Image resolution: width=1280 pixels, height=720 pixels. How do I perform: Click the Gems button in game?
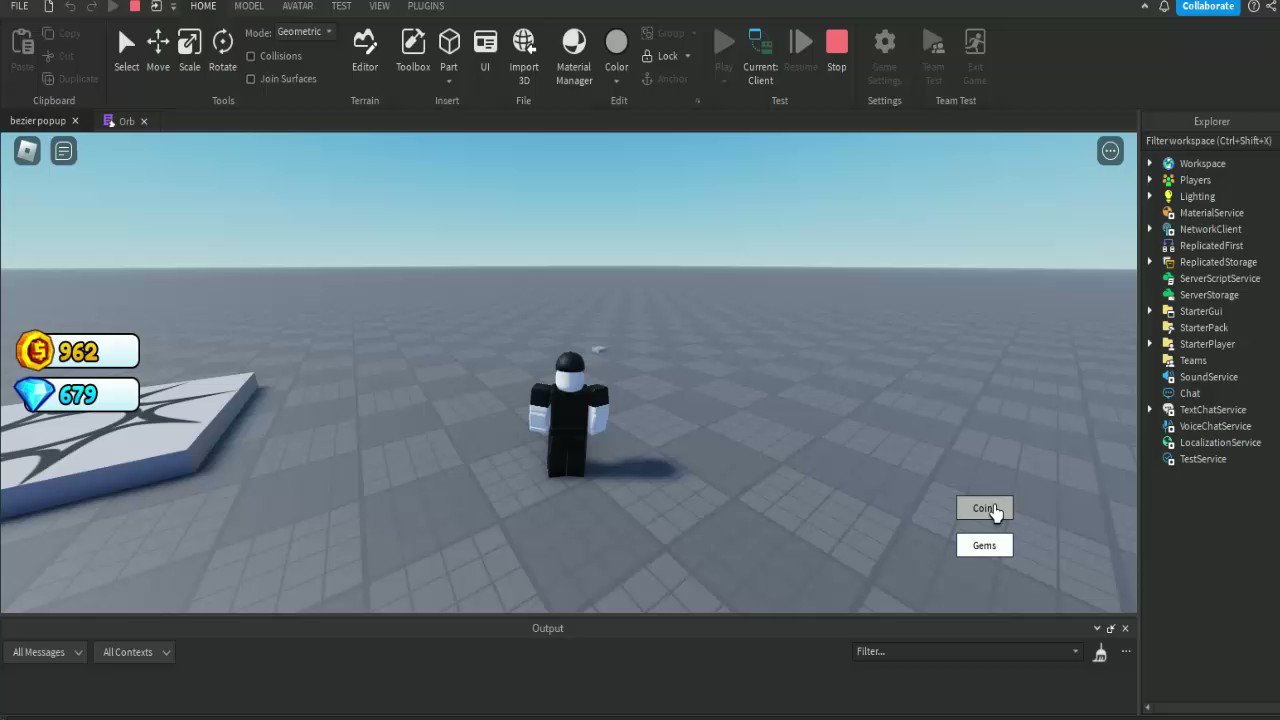pos(984,545)
